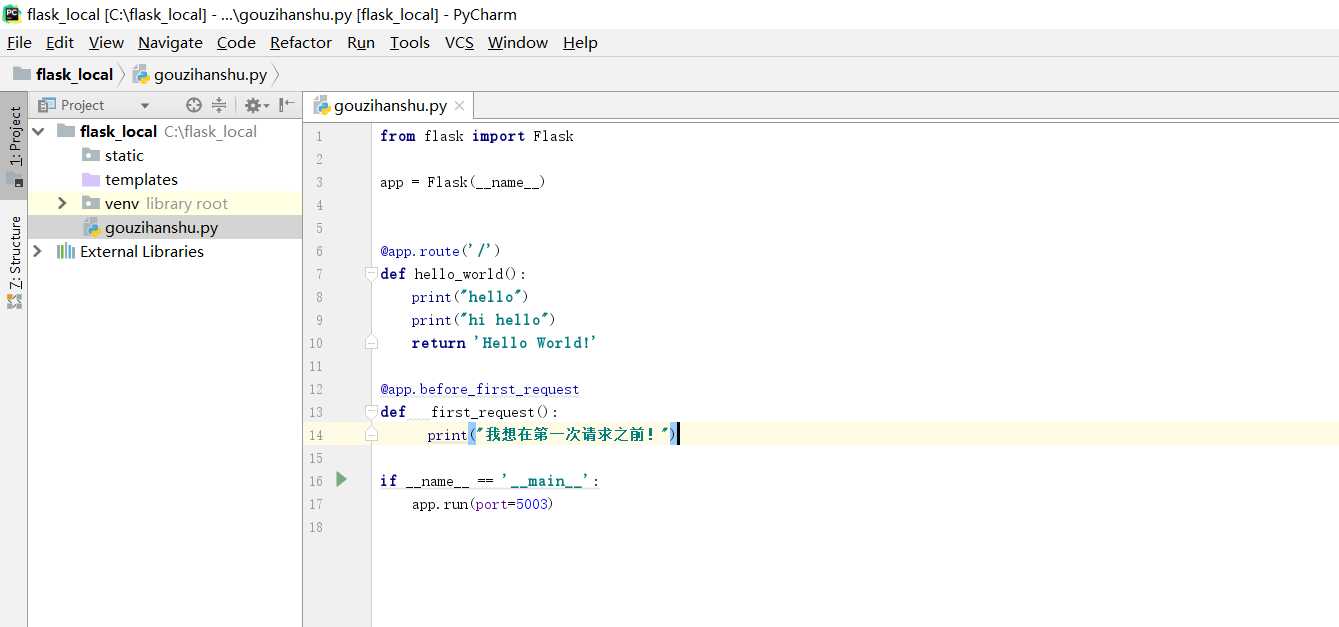Toggle the 1: Project side tab

click(x=14, y=146)
